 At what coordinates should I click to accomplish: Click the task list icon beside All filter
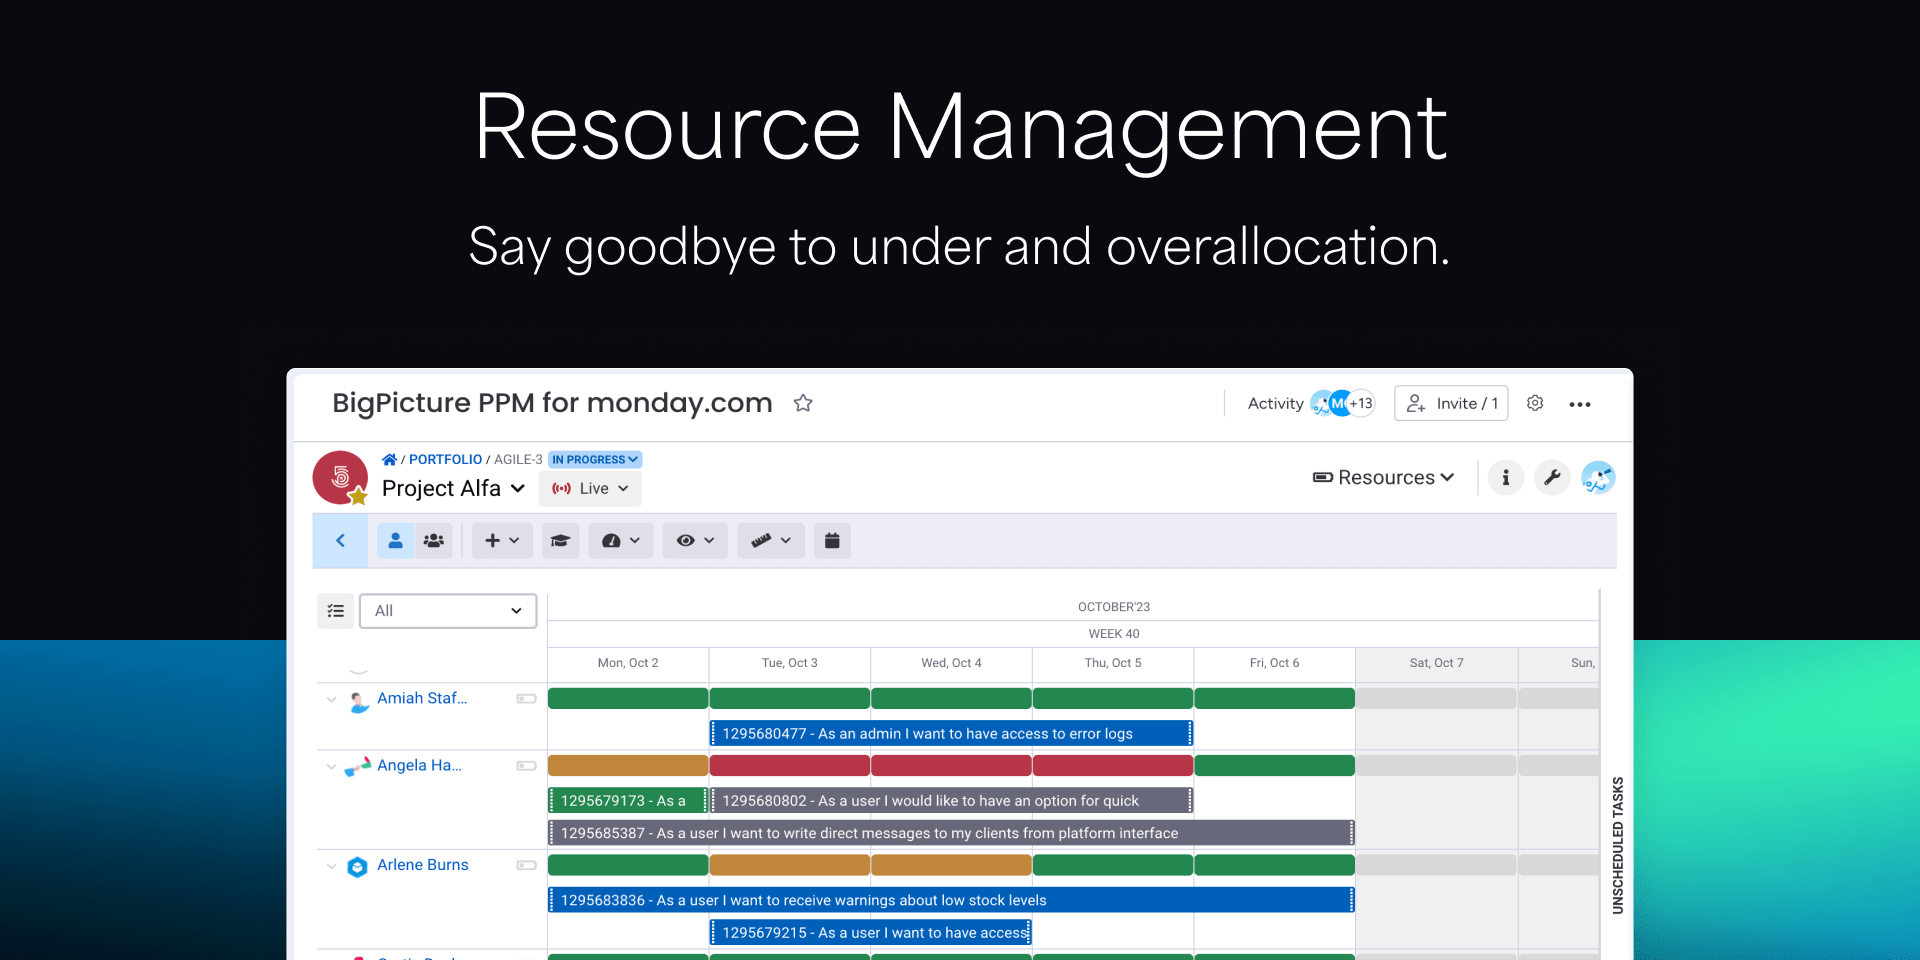[336, 610]
